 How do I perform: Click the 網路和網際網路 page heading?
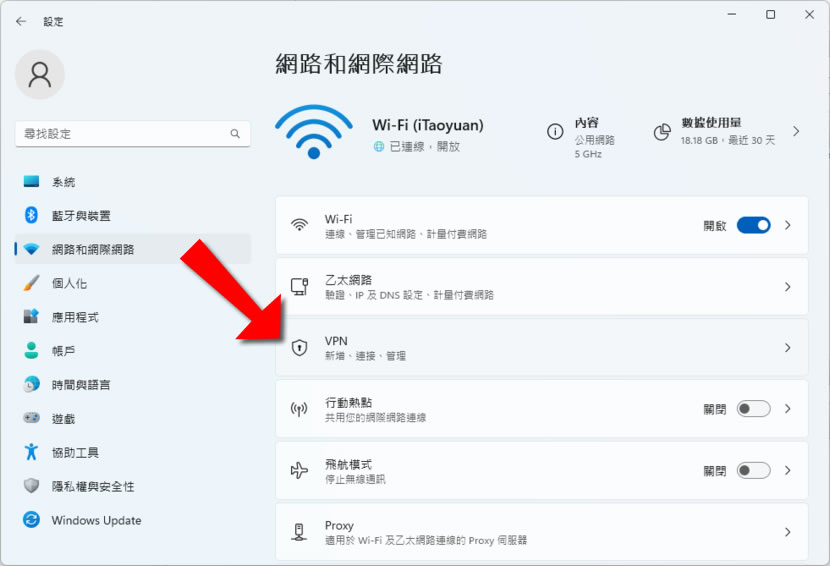point(358,64)
